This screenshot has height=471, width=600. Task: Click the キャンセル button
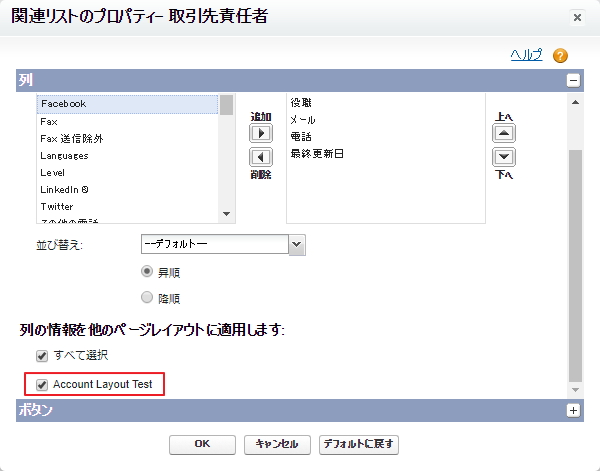(x=277, y=443)
